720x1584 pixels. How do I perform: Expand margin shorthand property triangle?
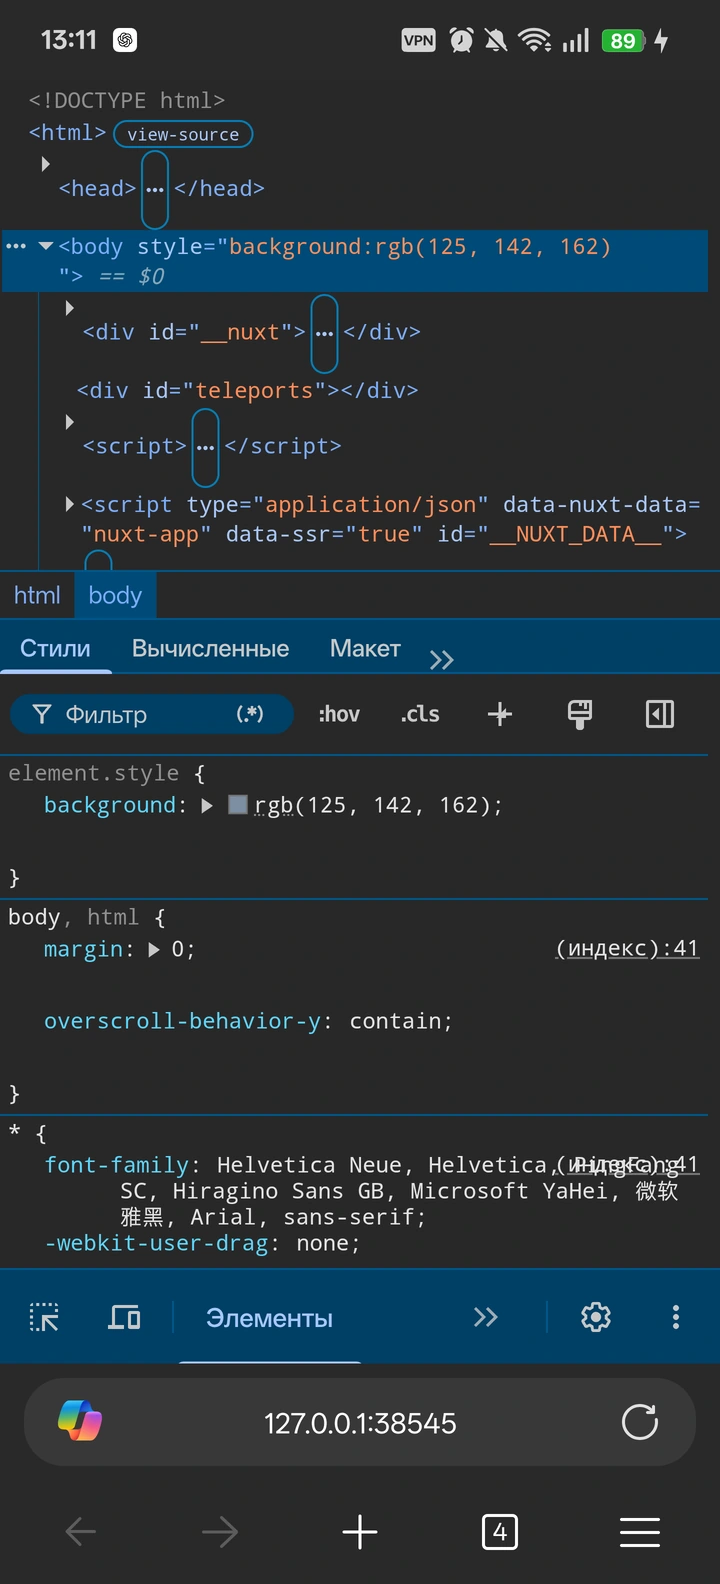pos(154,949)
